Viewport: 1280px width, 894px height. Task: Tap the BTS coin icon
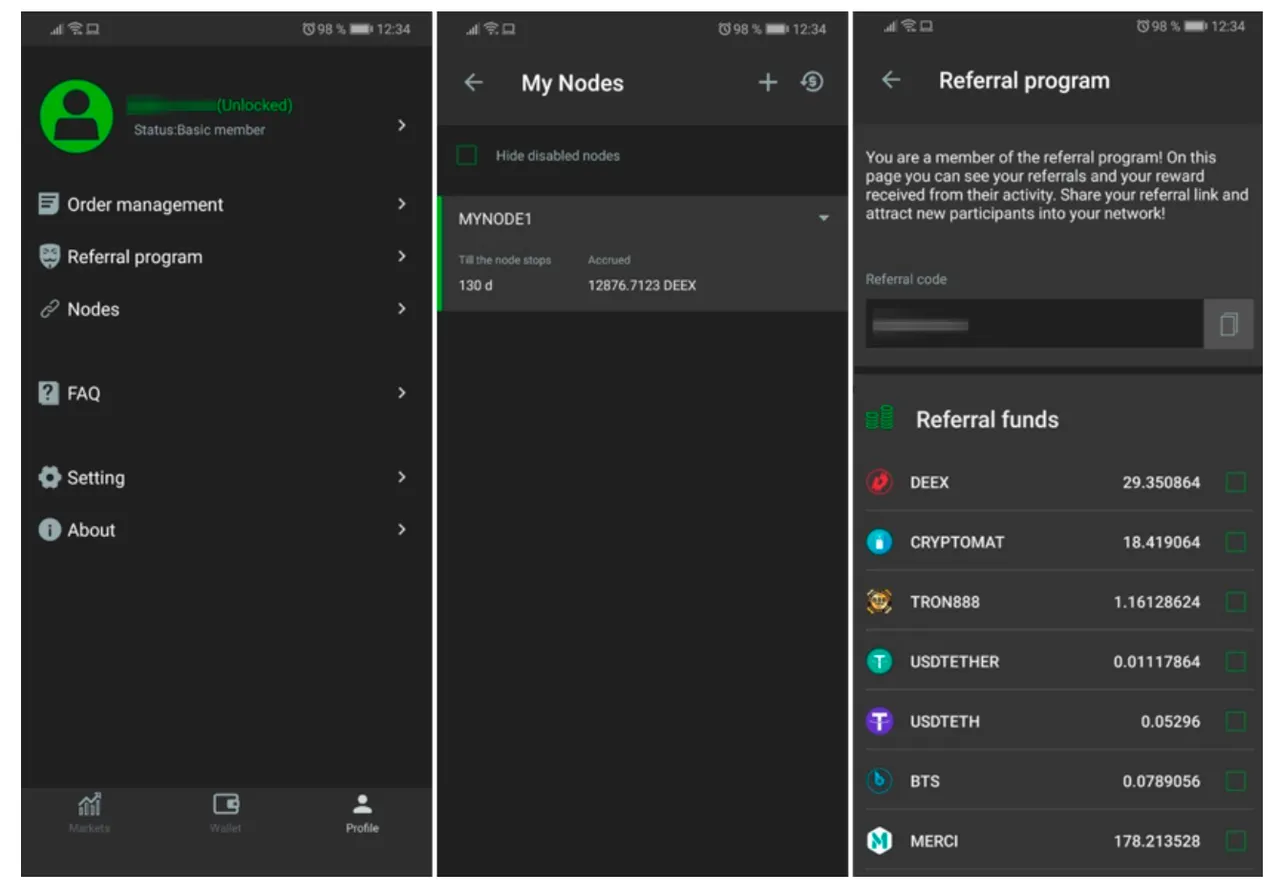click(x=879, y=781)
